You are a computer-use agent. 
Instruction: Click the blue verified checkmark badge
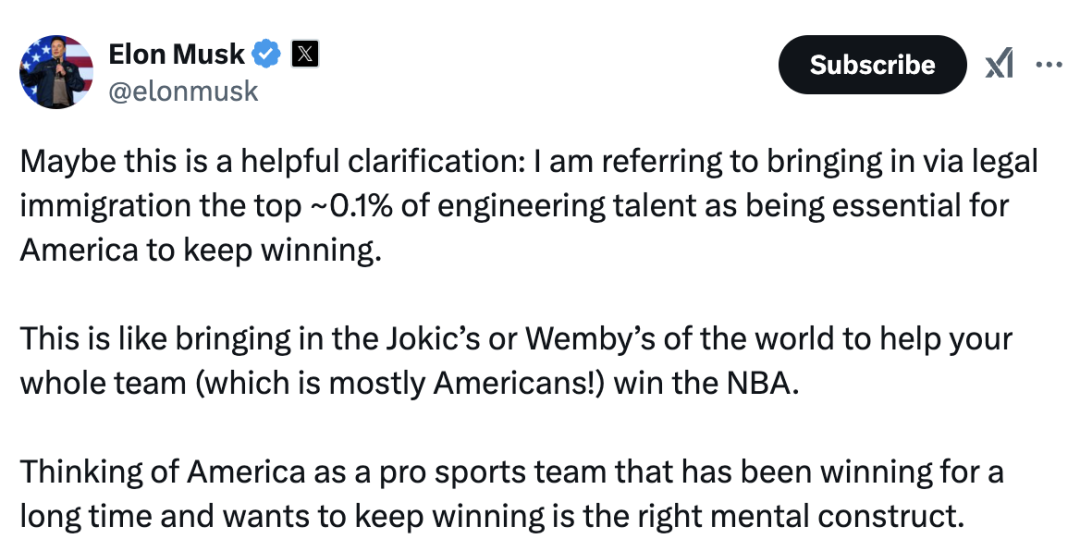coord(267,55)
